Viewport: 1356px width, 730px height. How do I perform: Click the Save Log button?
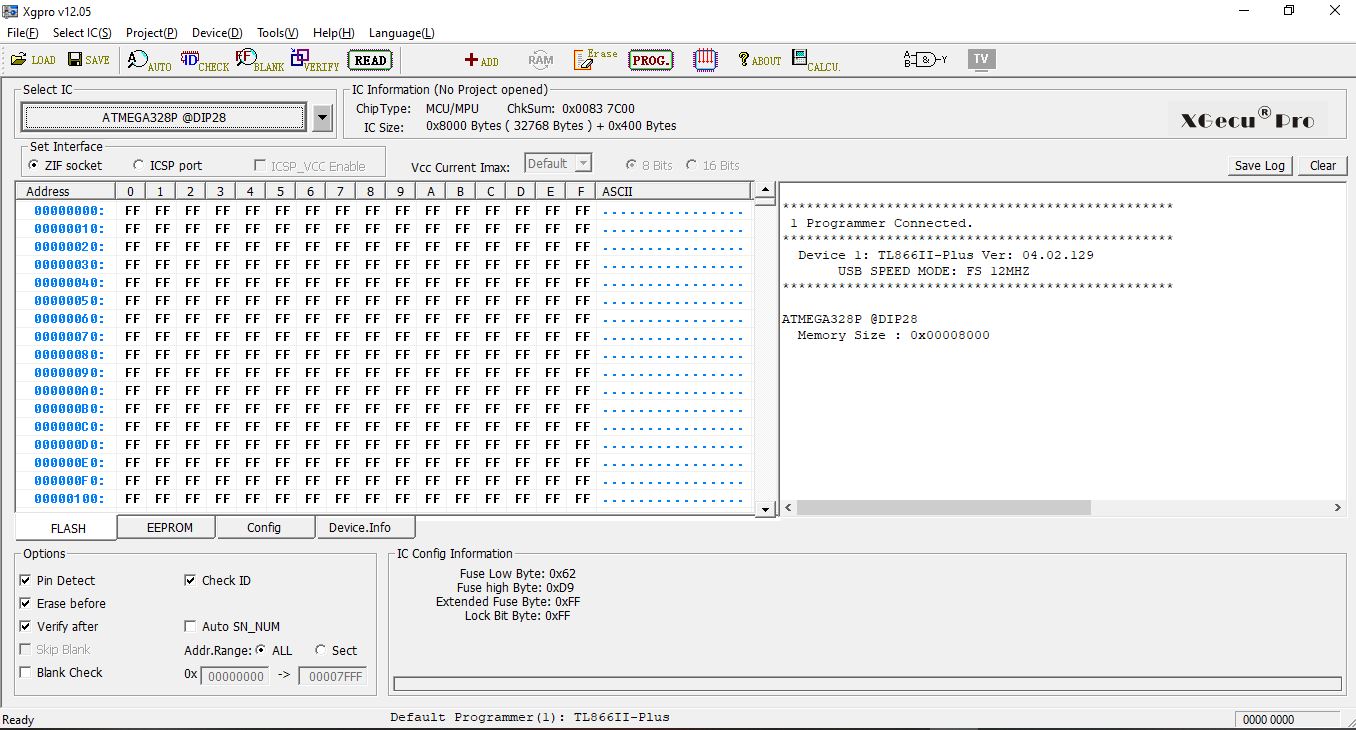[x=1260, y=166]
